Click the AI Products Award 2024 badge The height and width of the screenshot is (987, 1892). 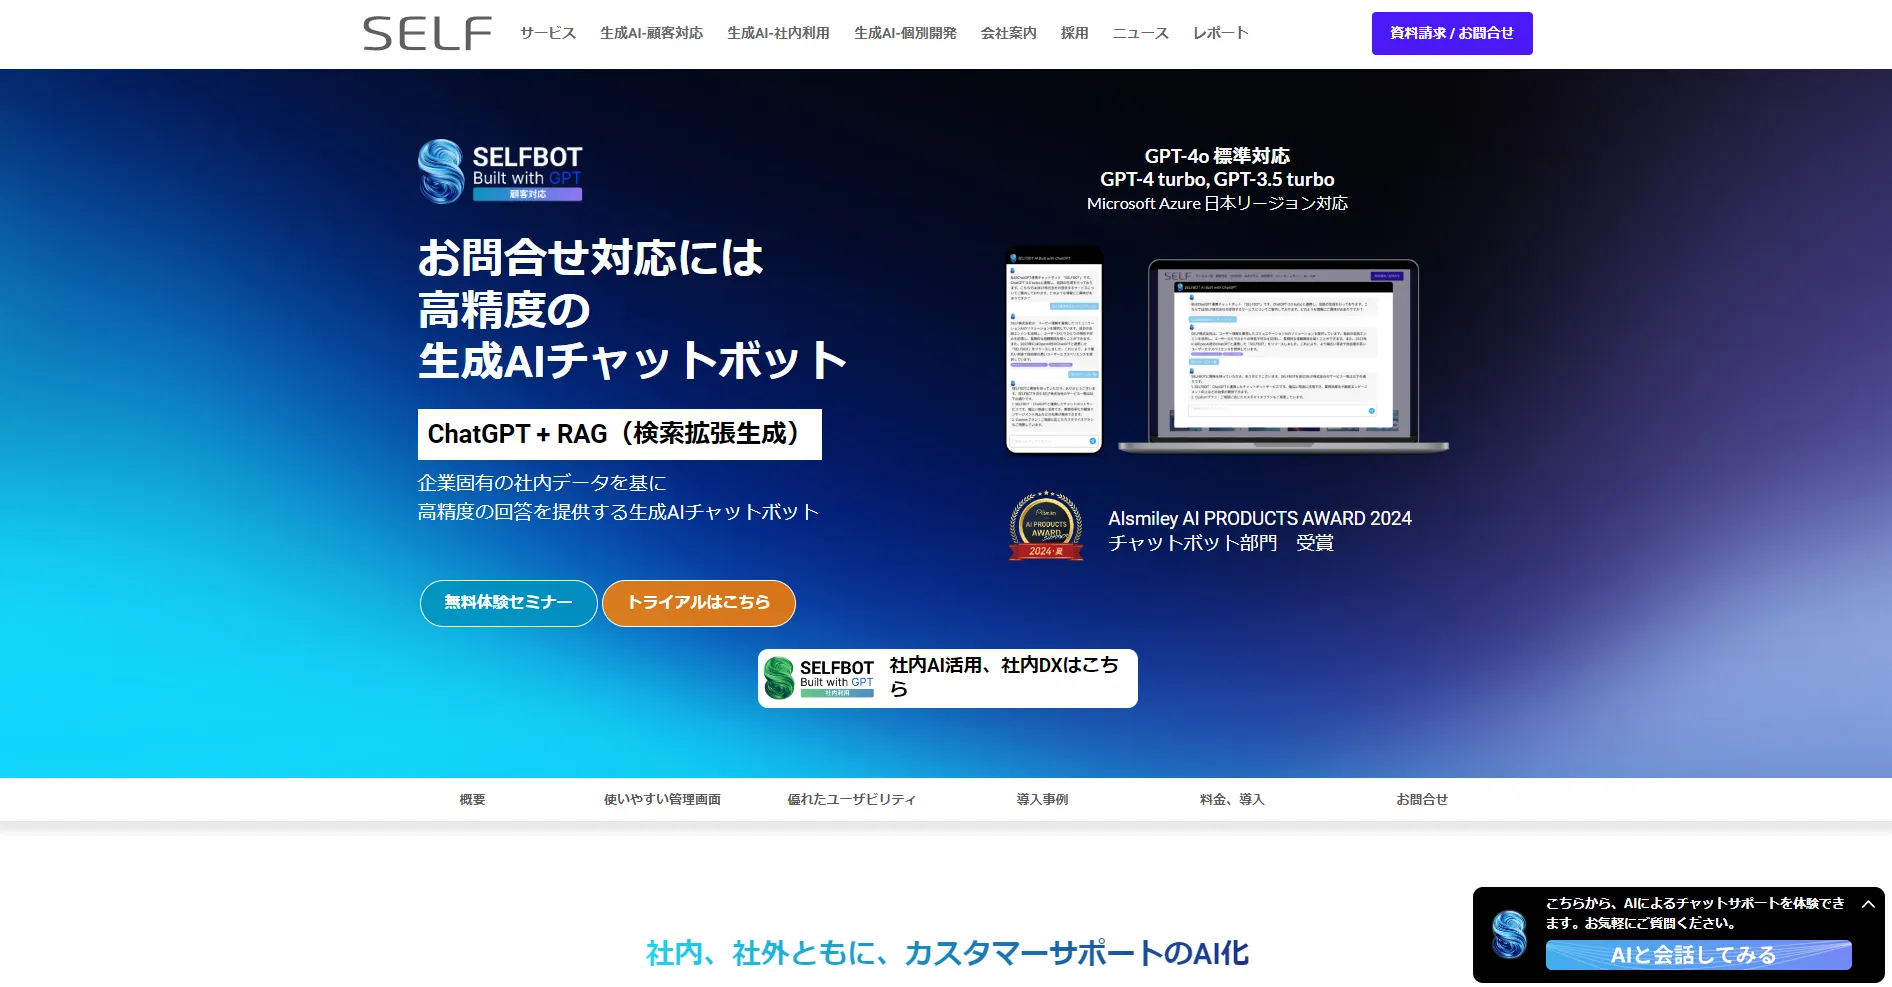pyautogui.click(x=1045, y=525)
